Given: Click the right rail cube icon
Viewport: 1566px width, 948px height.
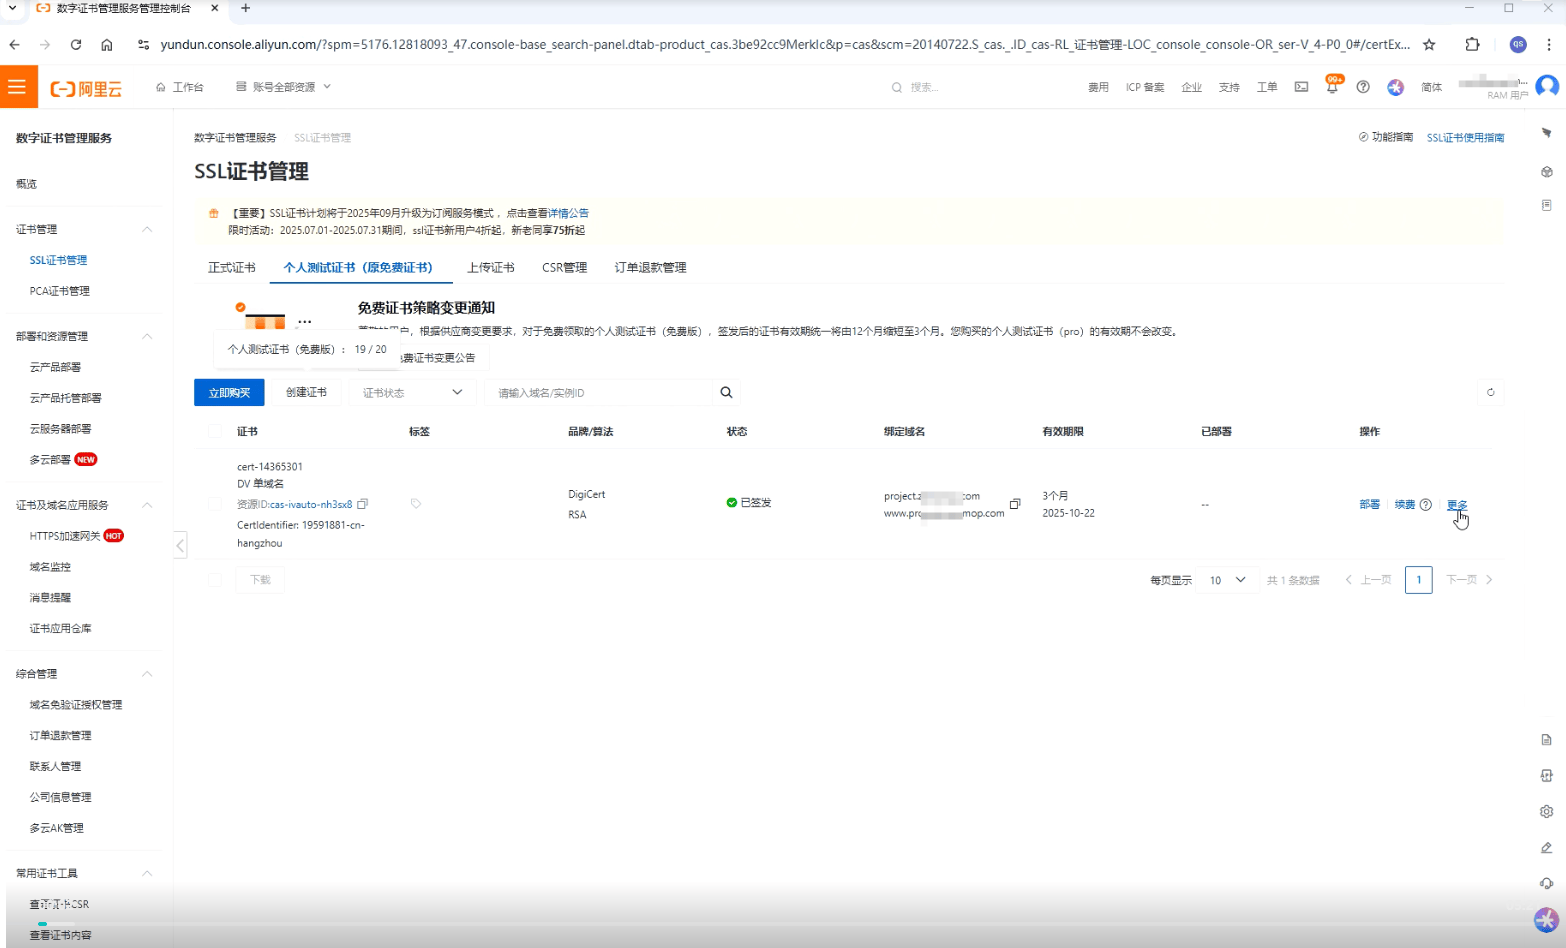Looking at the screenshot, I should [x=1546, y=172].
